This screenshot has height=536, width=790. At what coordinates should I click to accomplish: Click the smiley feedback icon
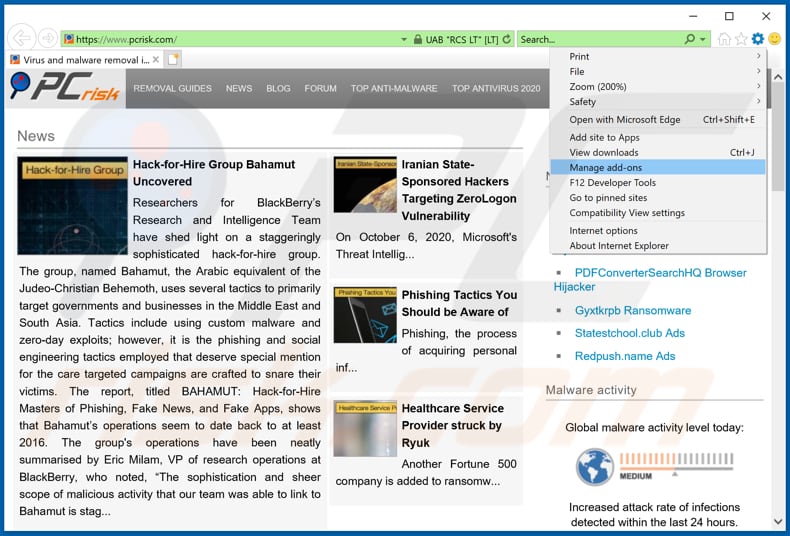pyautogui.click(x=774, y=39)
